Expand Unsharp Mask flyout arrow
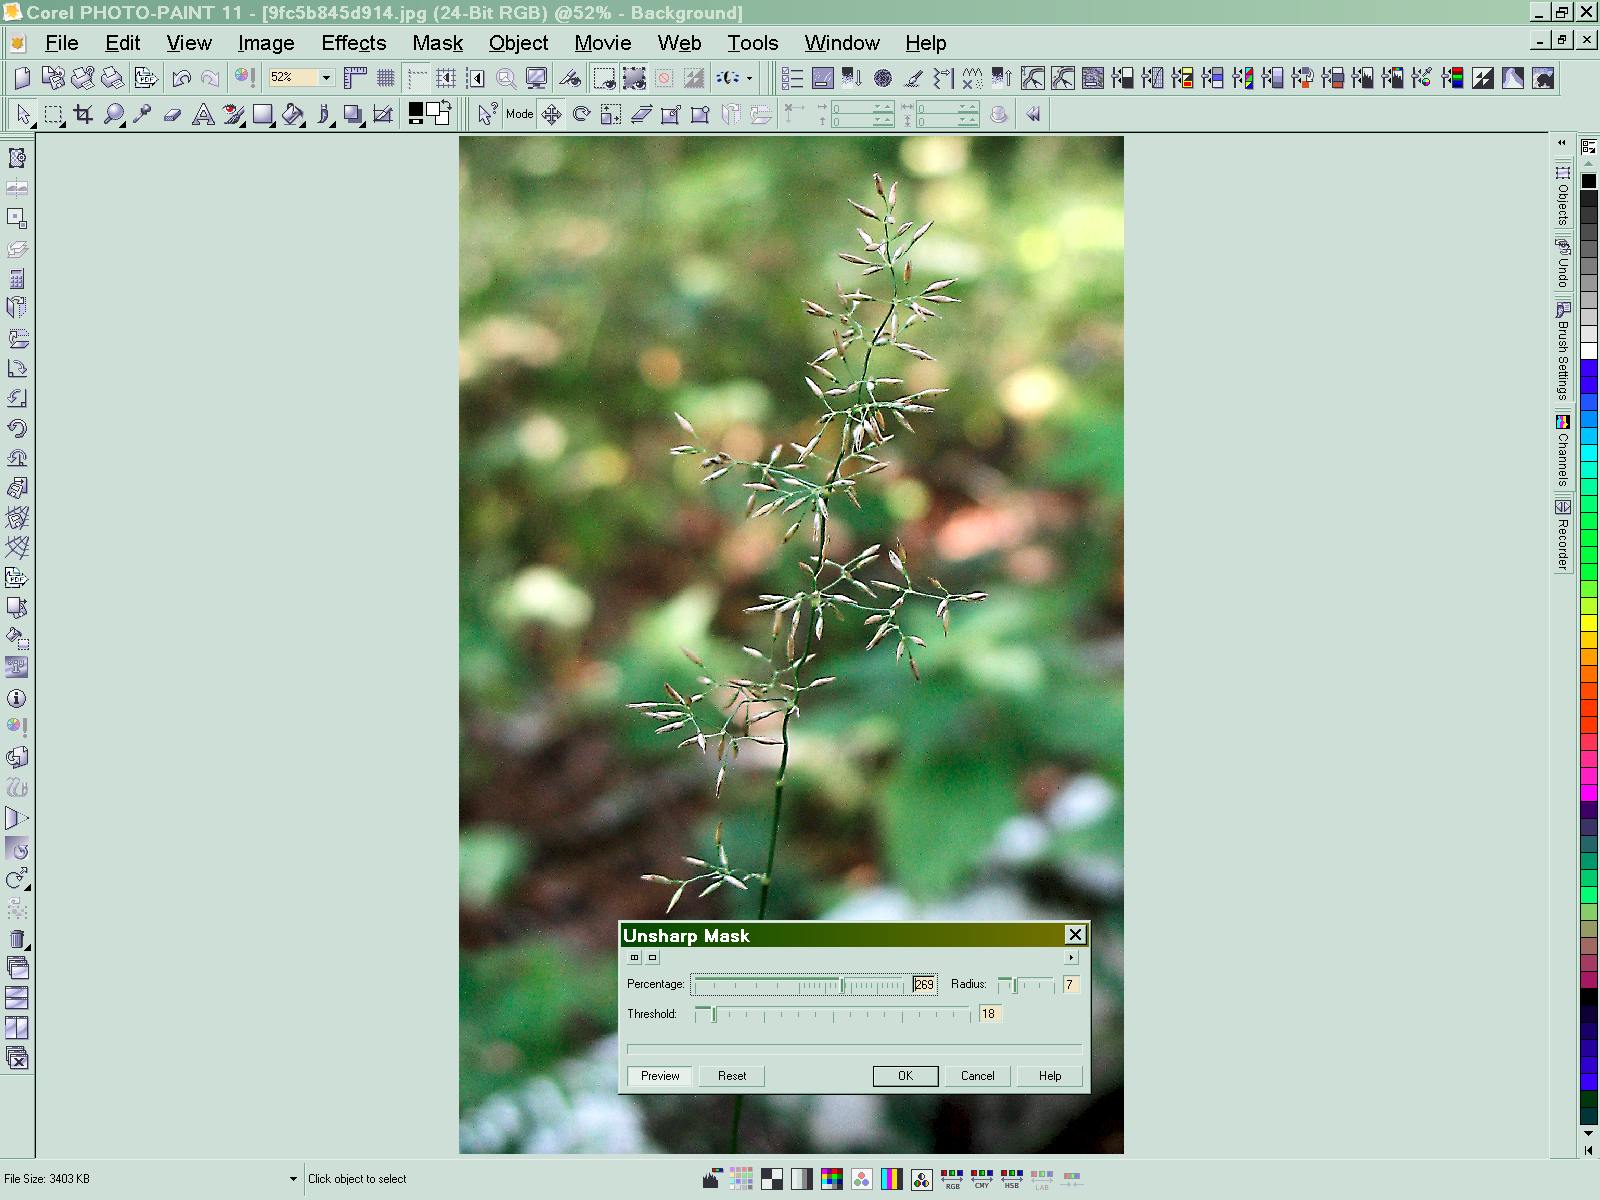1600x1200 pixels. coord(1071,958)
